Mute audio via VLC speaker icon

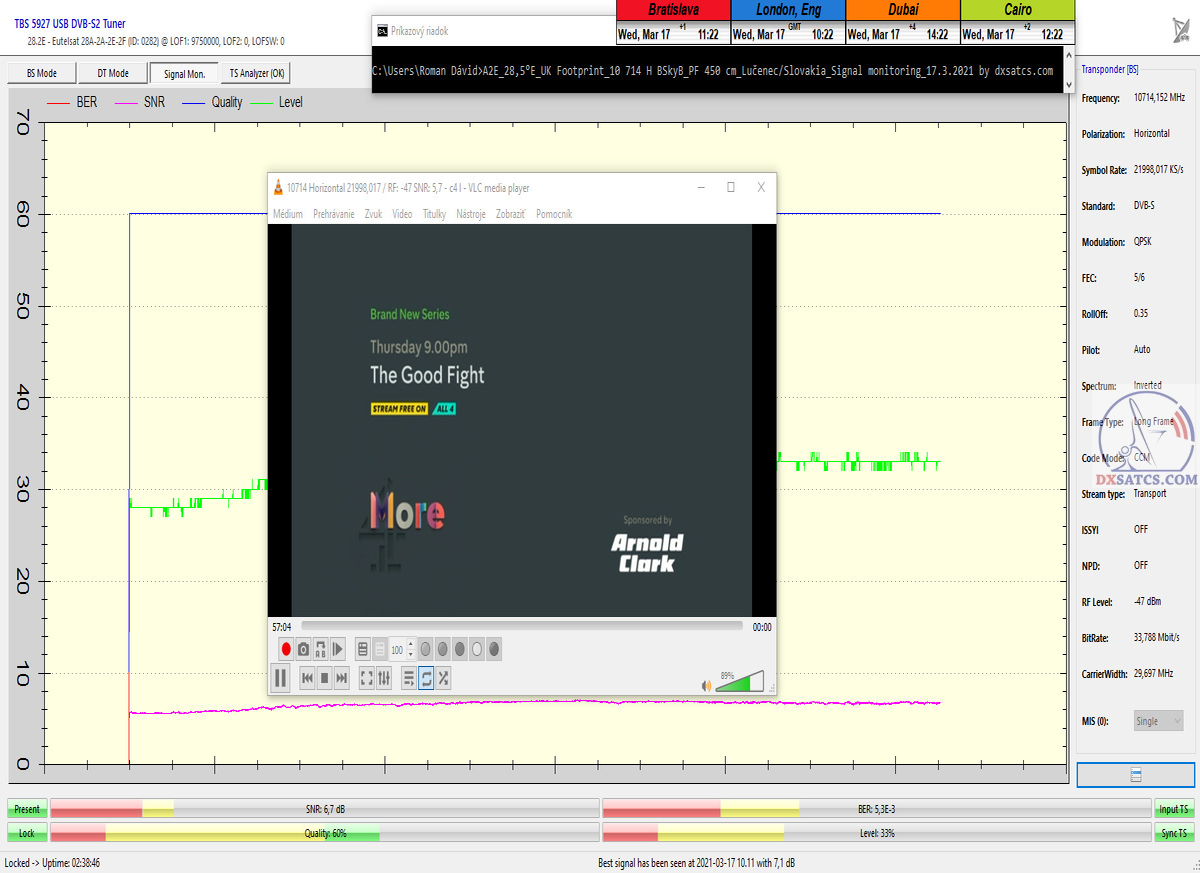(x=706, y=685)
